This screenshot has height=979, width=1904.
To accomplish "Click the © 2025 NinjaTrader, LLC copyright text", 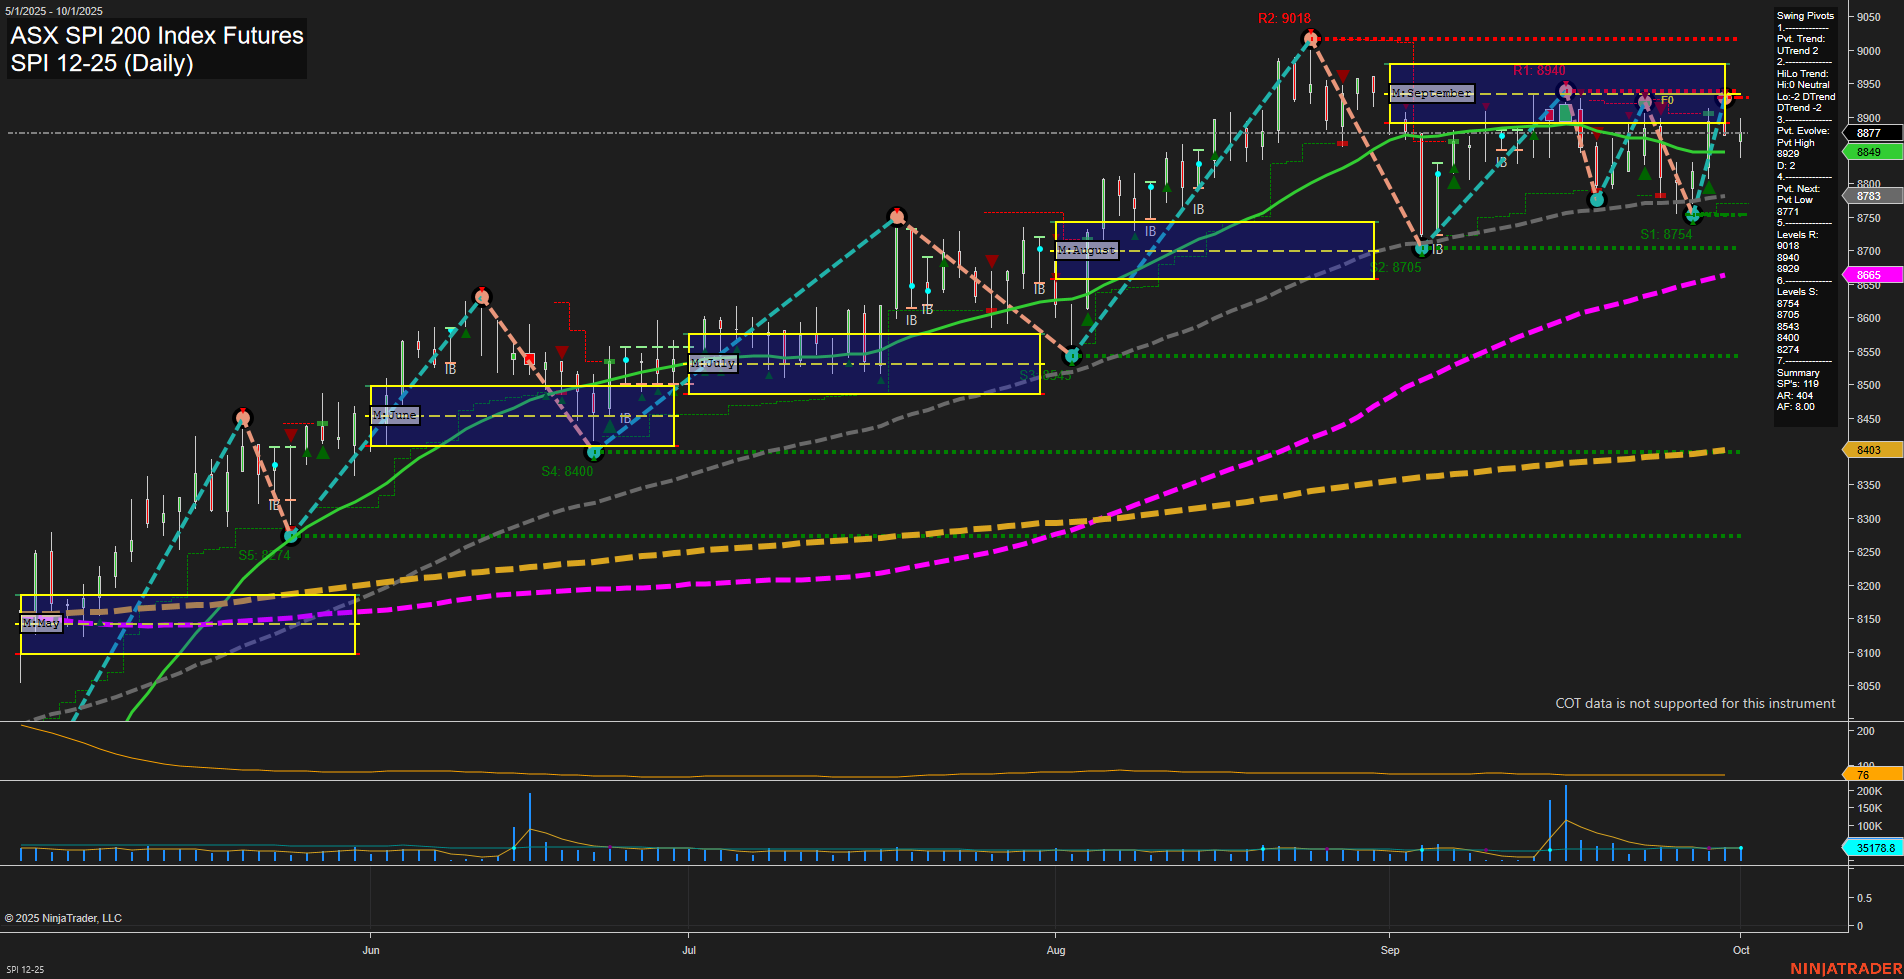I will (65, 917).
